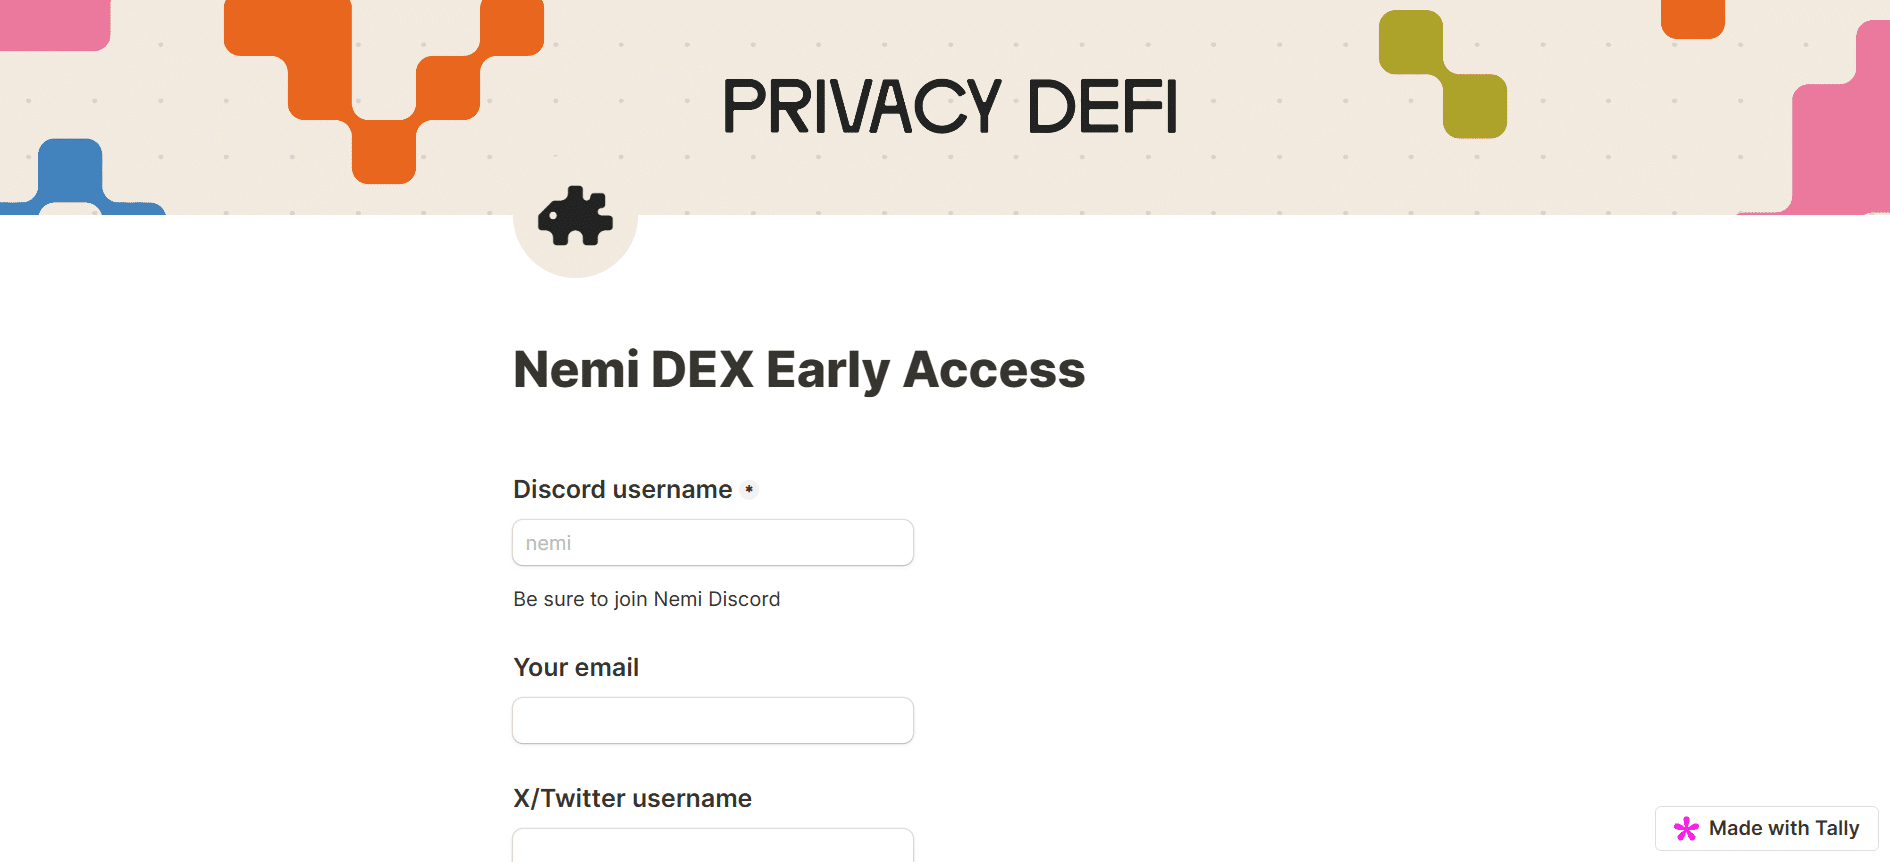Click the Be sure to join Nemi Discord text

pos(647,599)
